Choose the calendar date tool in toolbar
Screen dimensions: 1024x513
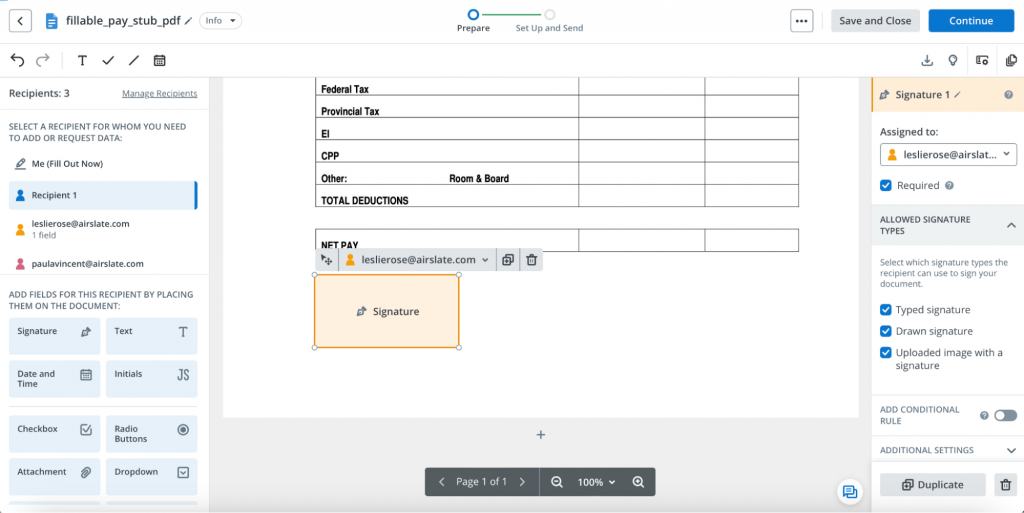(x=159, y=60)
